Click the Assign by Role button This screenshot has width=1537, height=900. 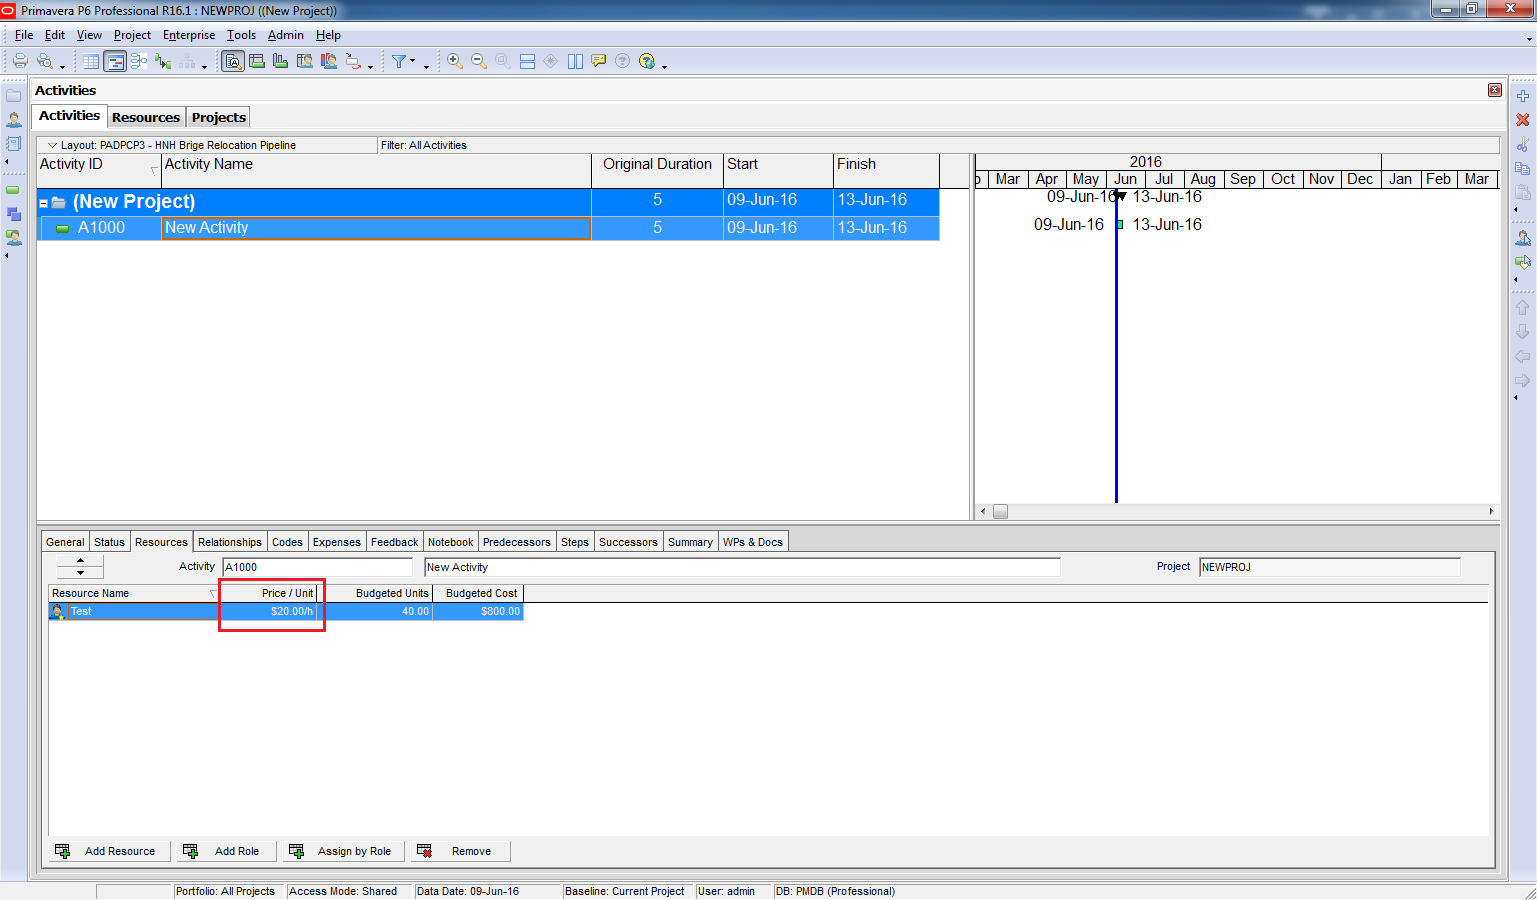(344, 851)
